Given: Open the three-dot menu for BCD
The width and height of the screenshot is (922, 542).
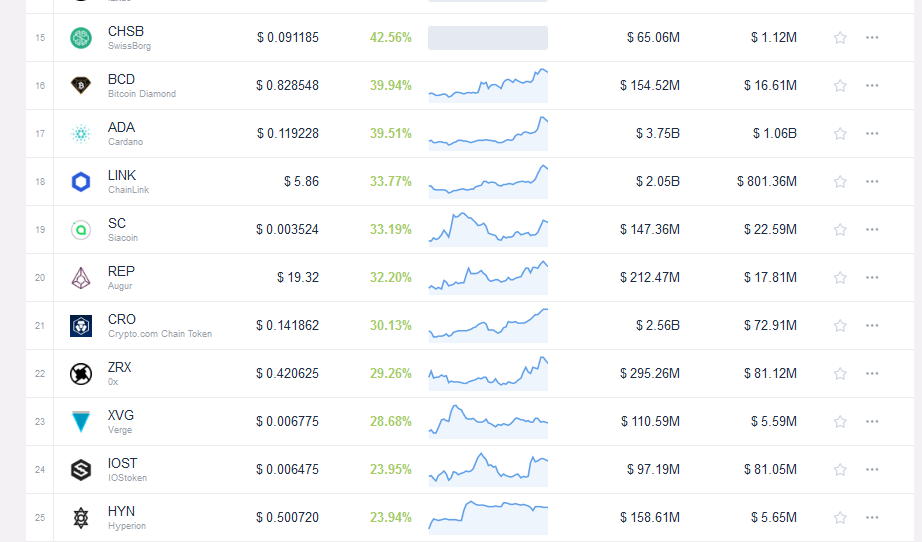Looking at the screenshot, I should (872, 86).
